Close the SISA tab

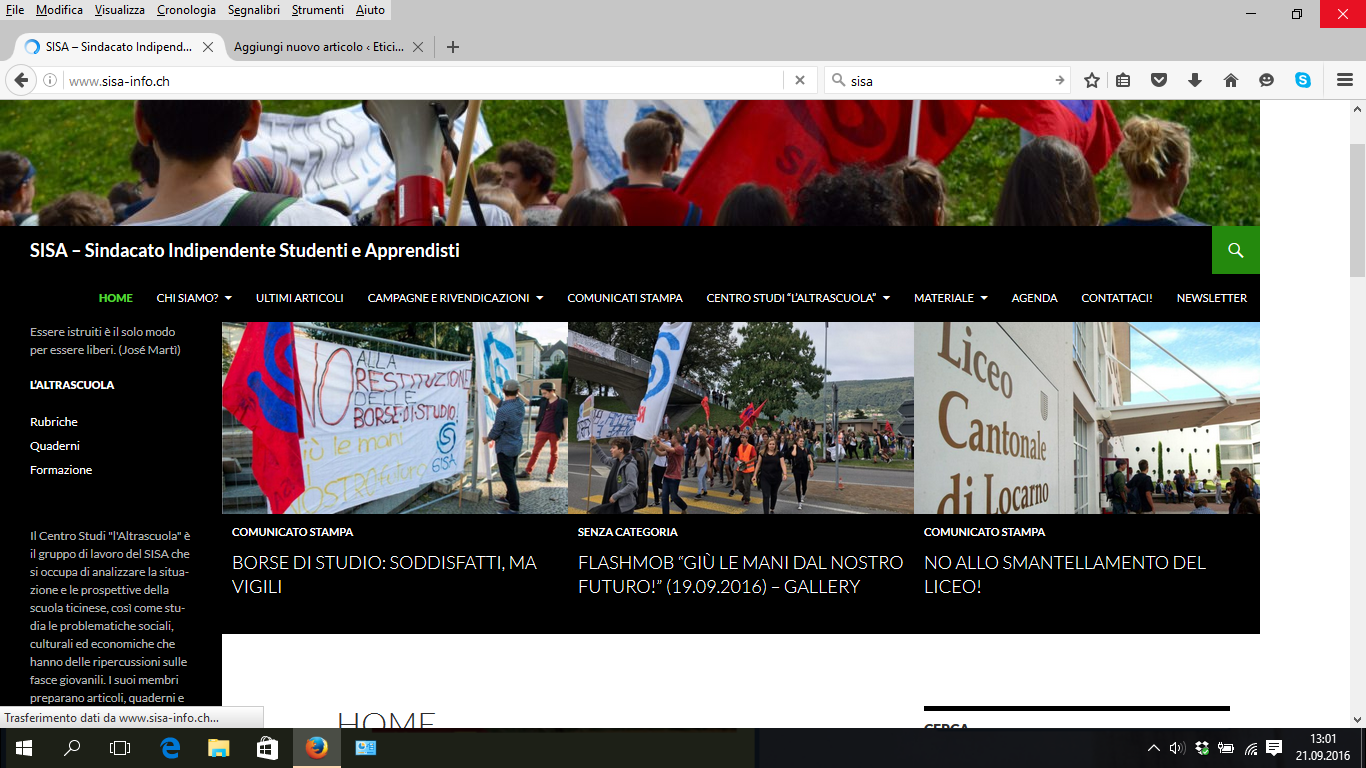tap(208, 47)
